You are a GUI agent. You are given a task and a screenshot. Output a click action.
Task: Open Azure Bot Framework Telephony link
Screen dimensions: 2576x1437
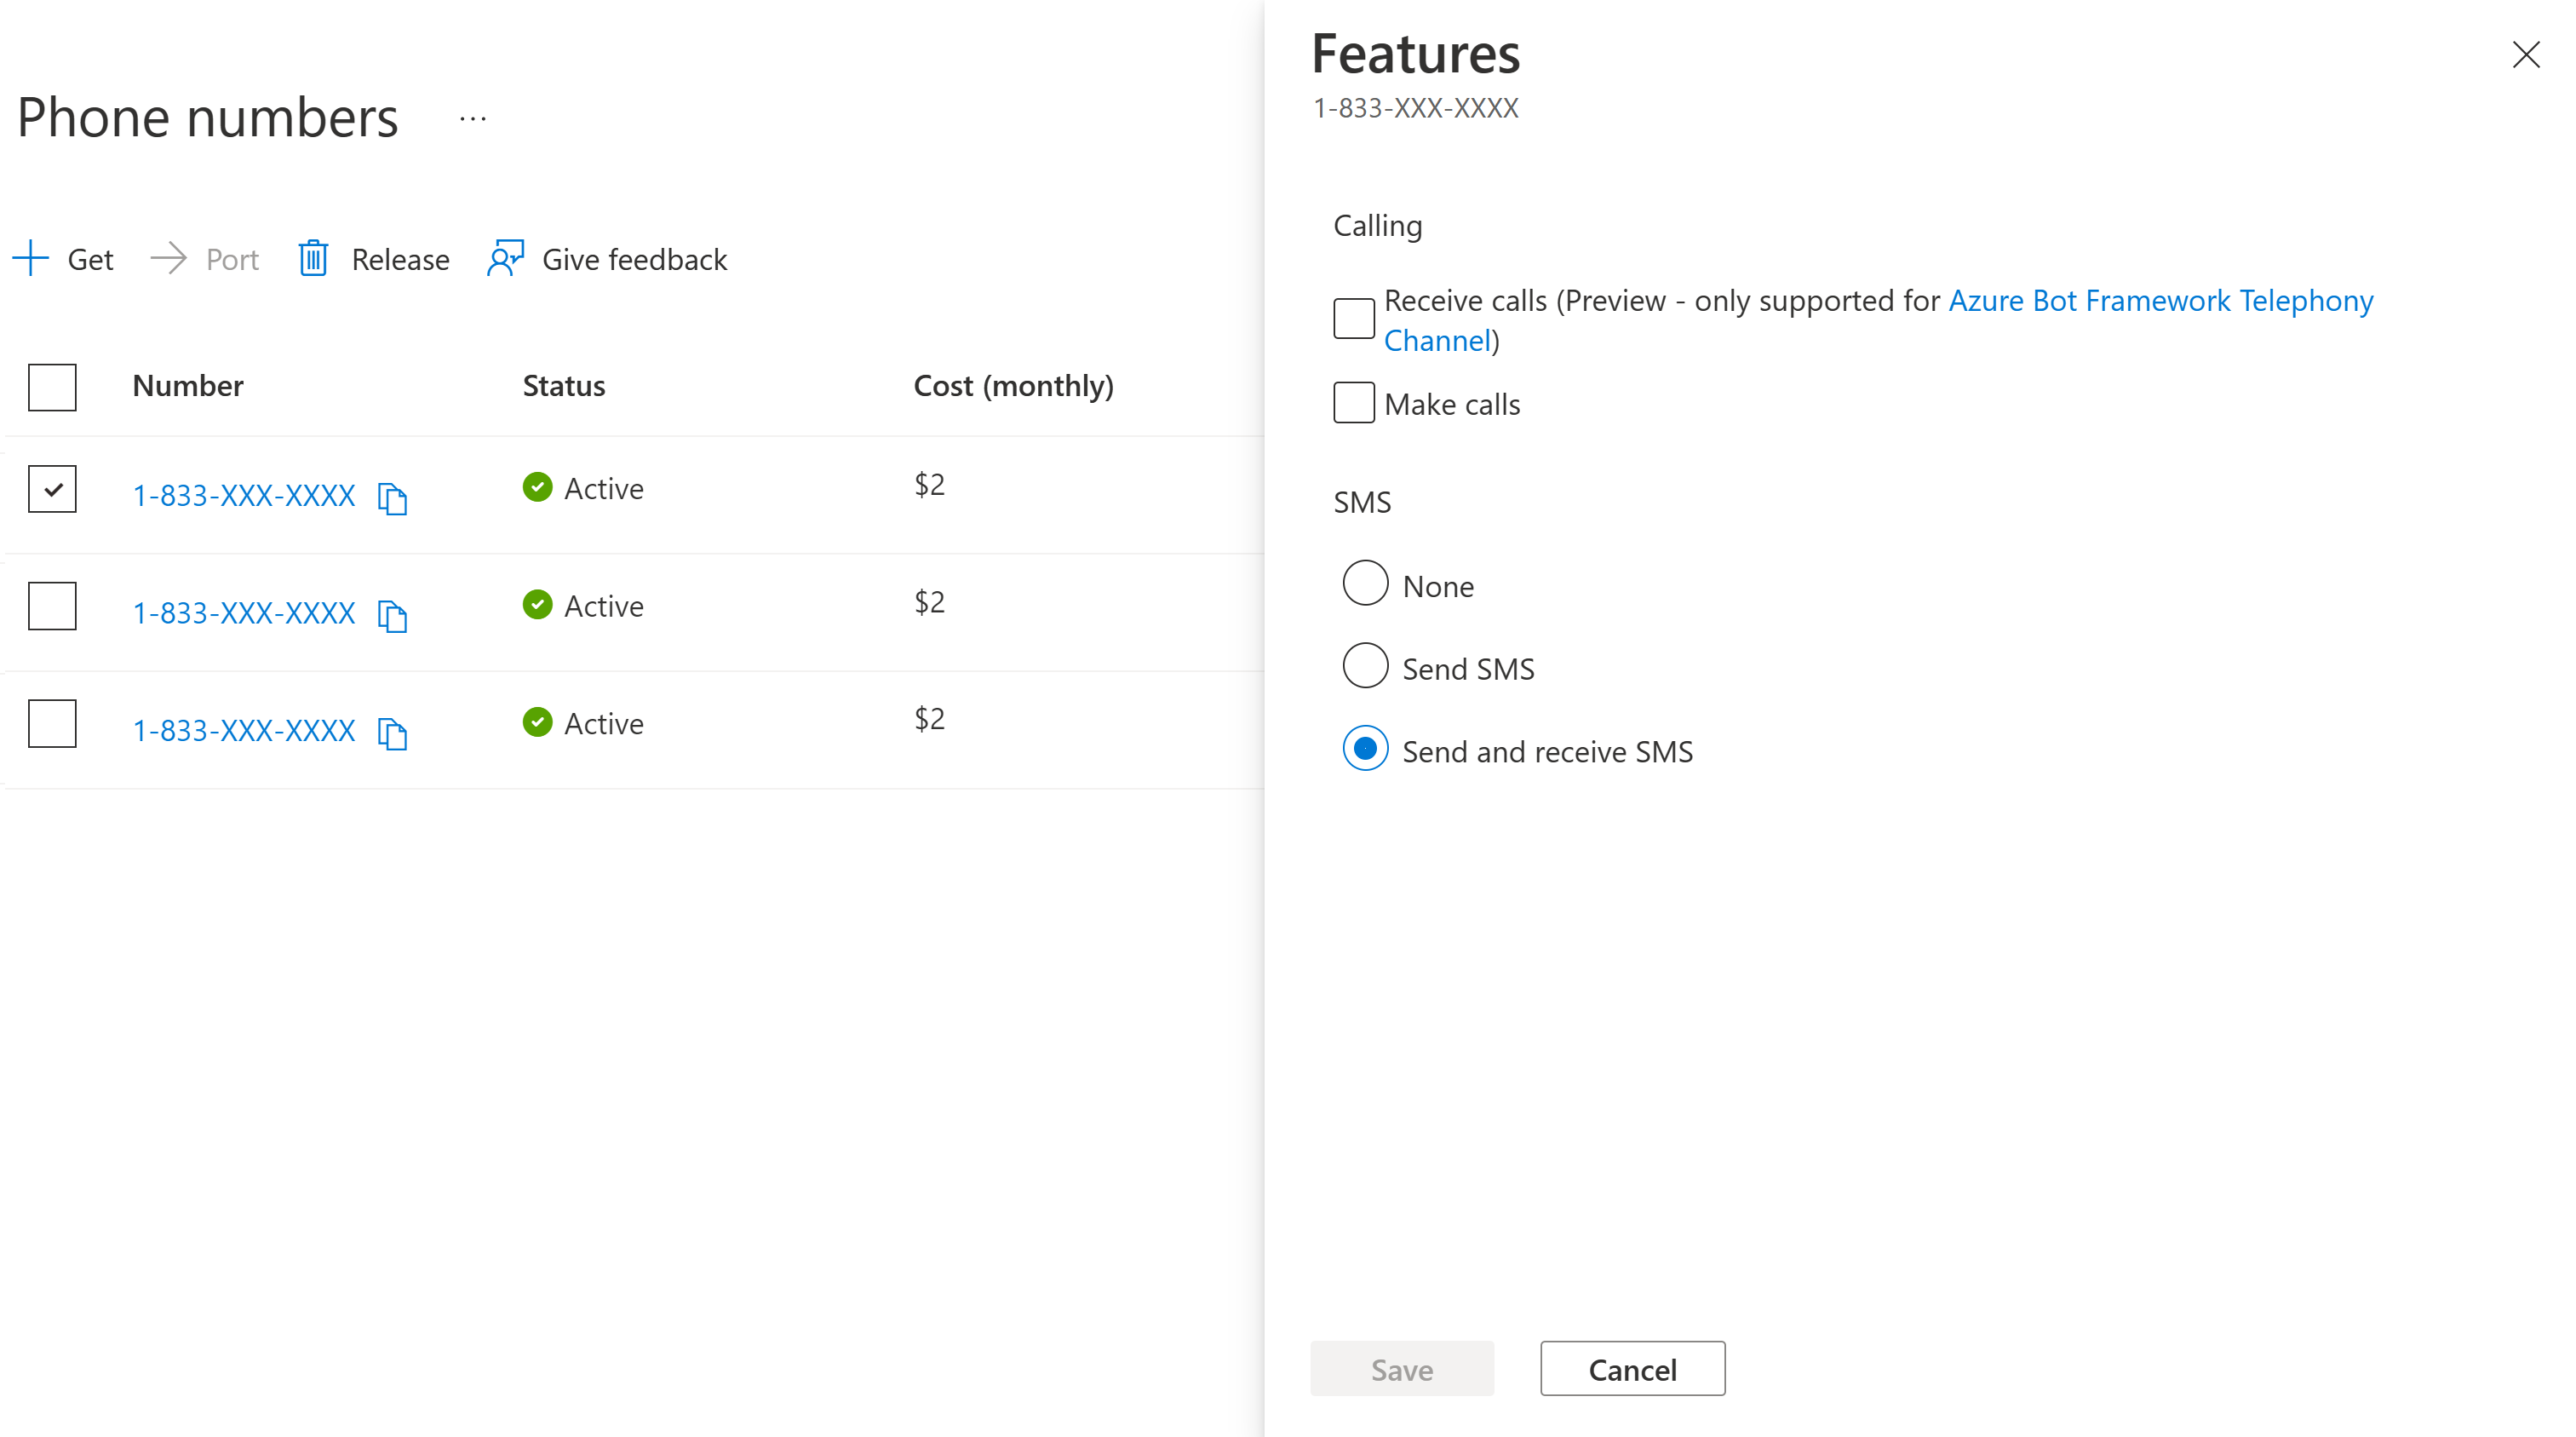click(x=2160, y=300)
